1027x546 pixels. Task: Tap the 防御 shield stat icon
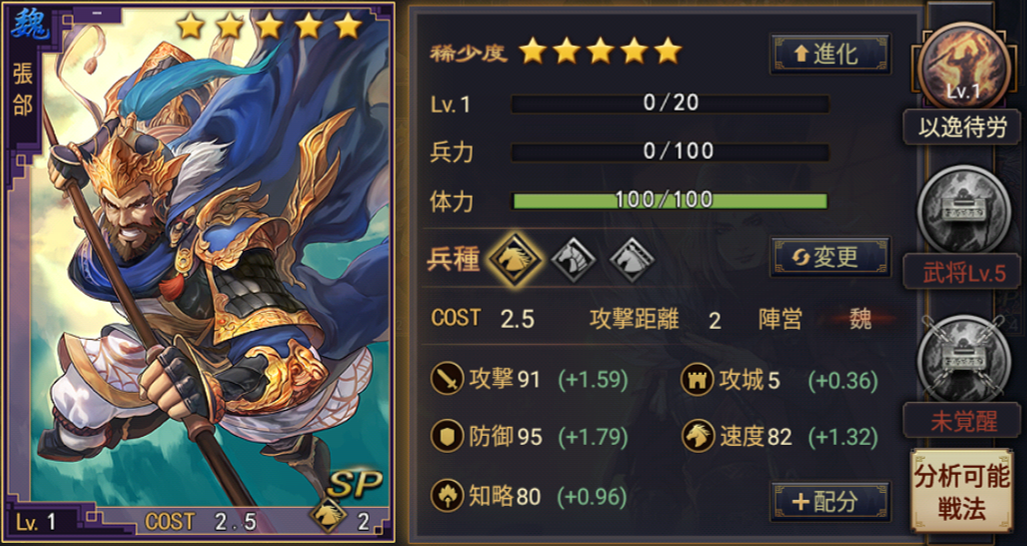[x=447, y=436]
